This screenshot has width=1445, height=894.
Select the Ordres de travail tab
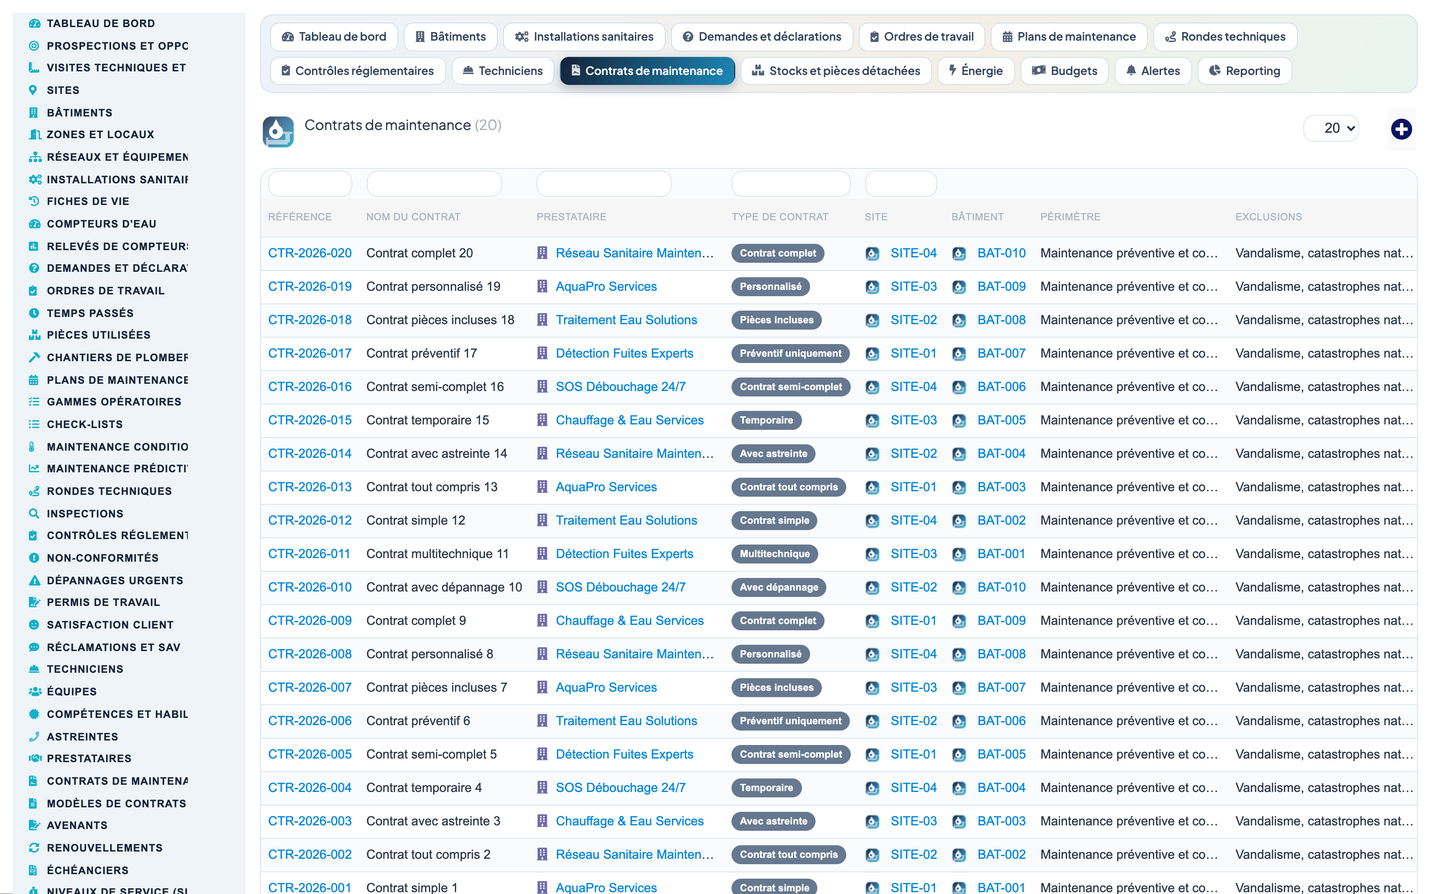(922, 37)
